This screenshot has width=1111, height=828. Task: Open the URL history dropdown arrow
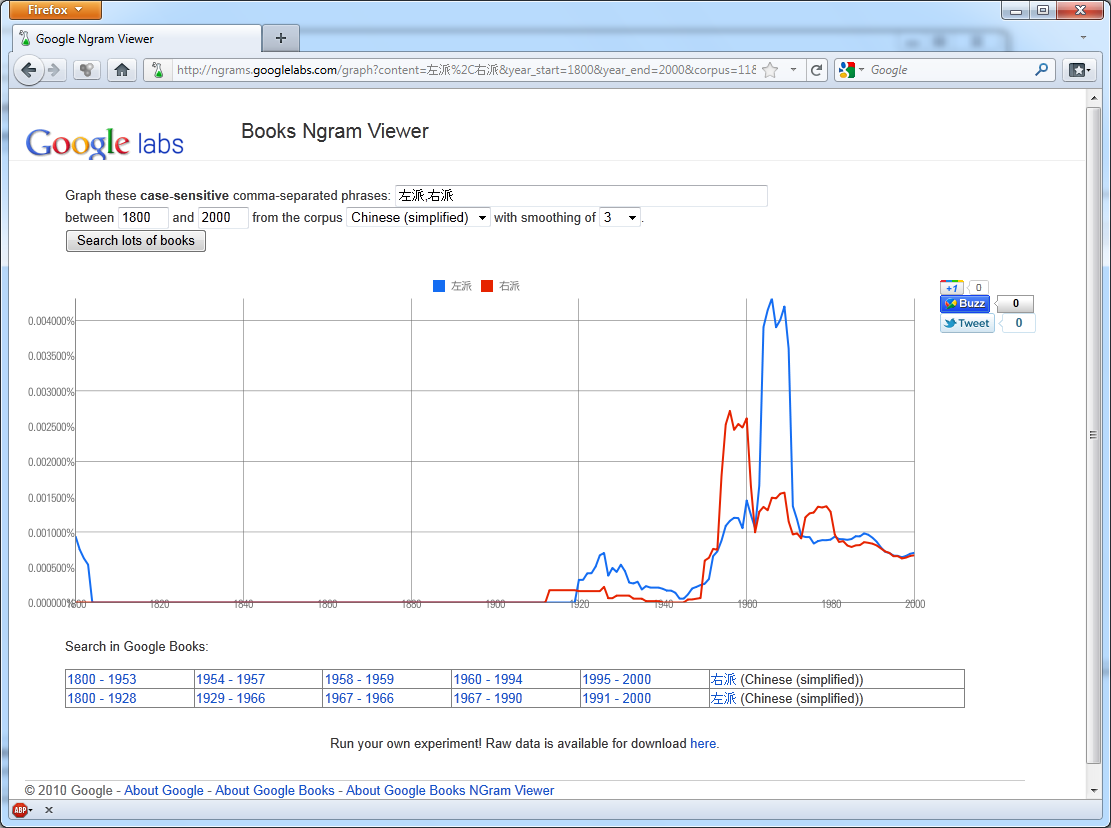tap(793, 69)
